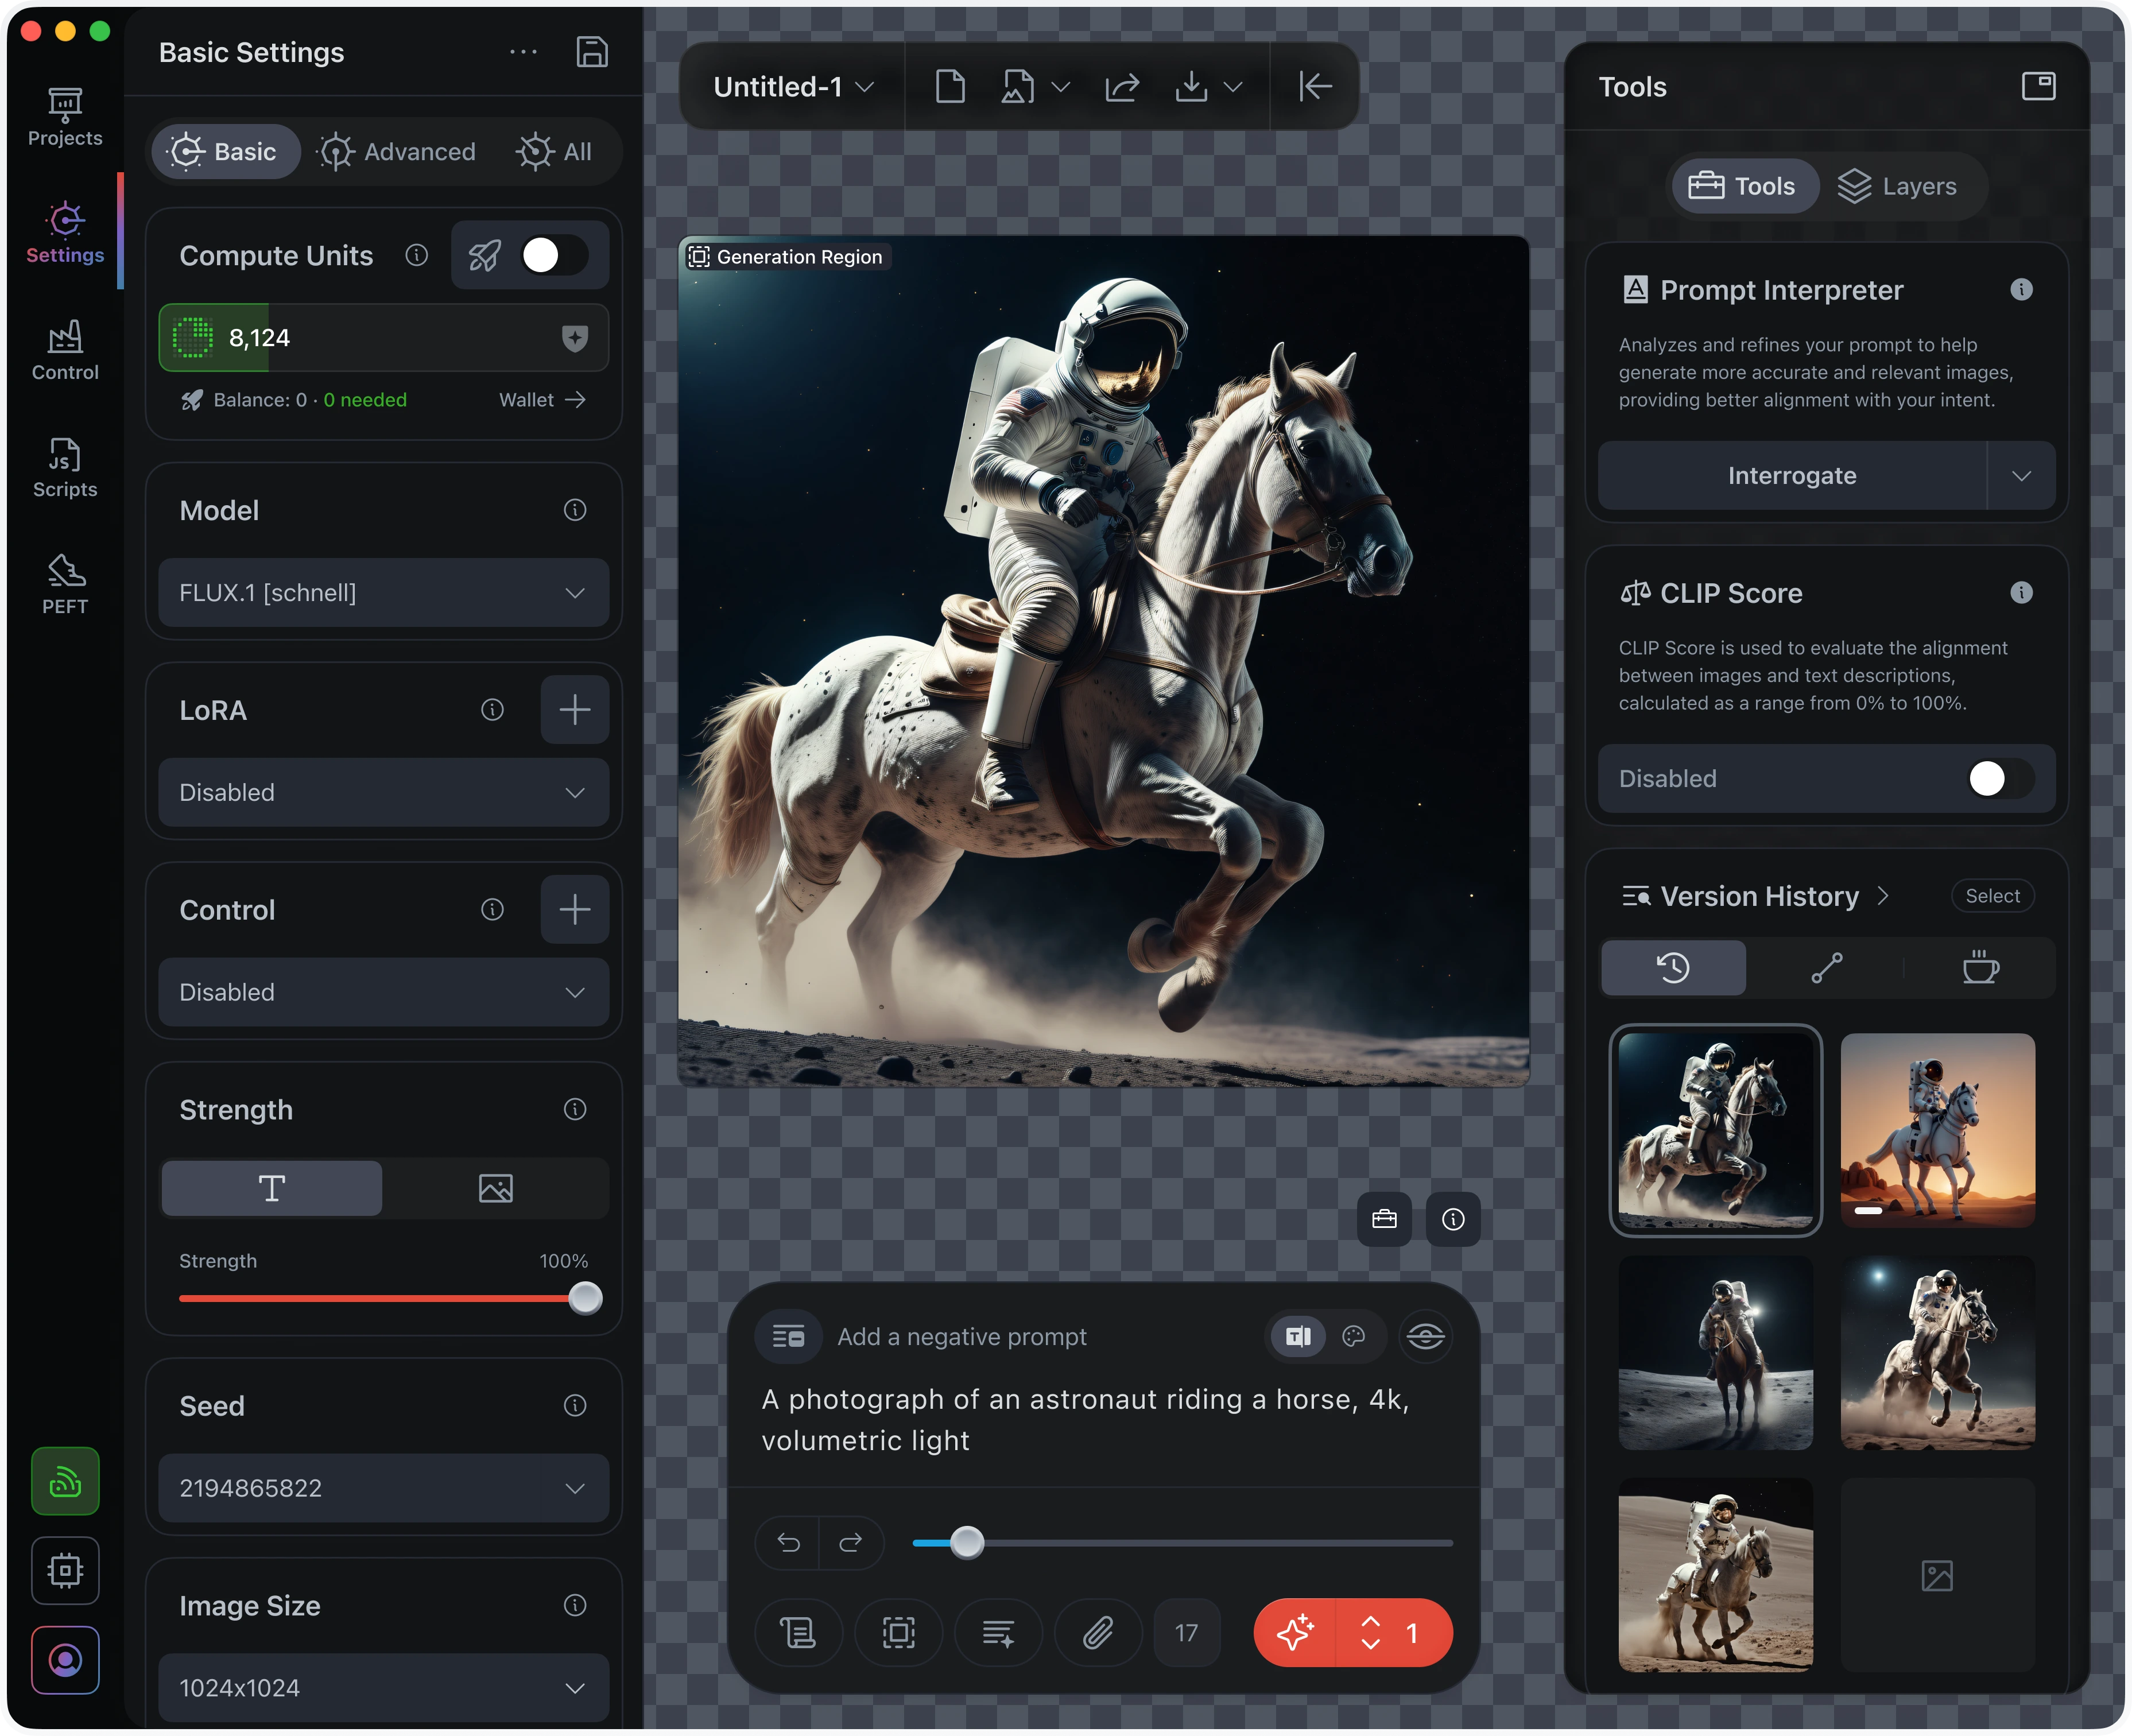Click the save settings floppy icon
Image resolution: width=2132 pixels, height=1736 pixels.
(592, 52)
